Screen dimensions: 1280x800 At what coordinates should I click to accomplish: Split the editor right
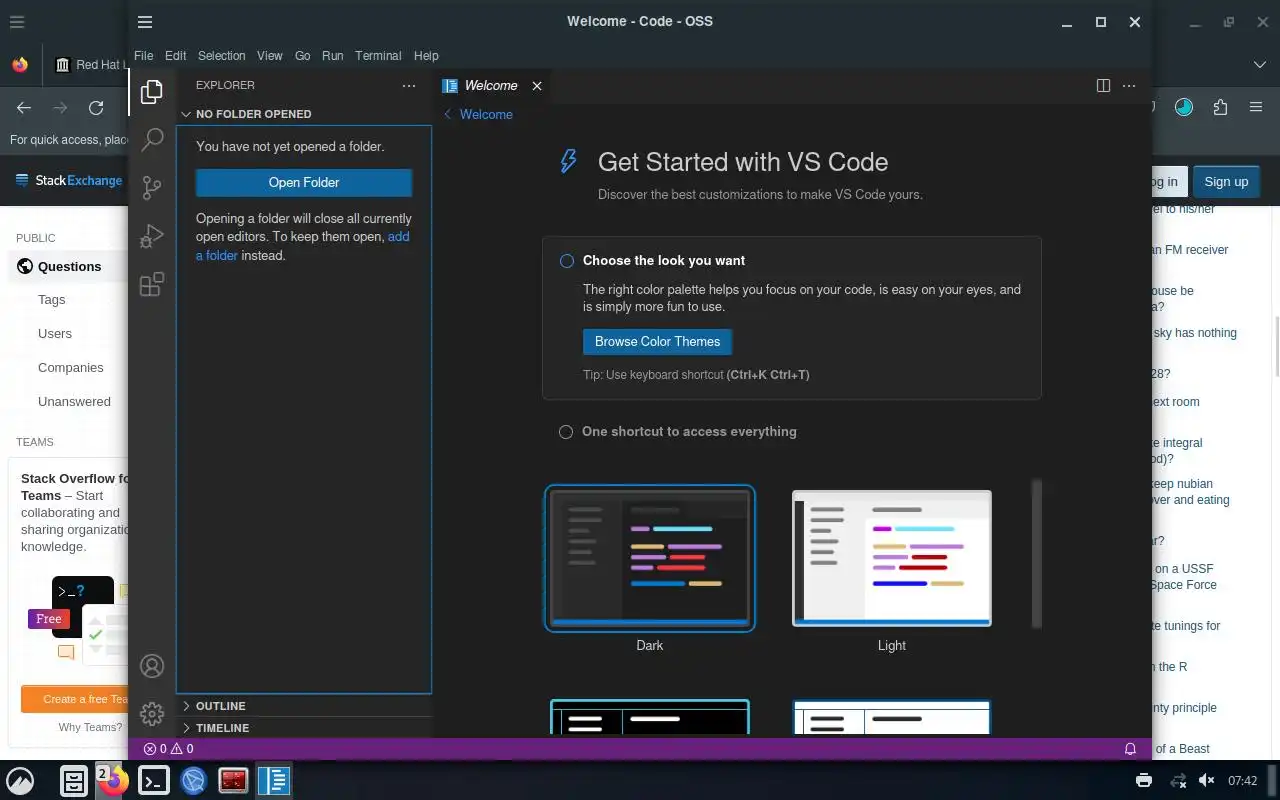pyautogui.click(x=1103, y=86)
